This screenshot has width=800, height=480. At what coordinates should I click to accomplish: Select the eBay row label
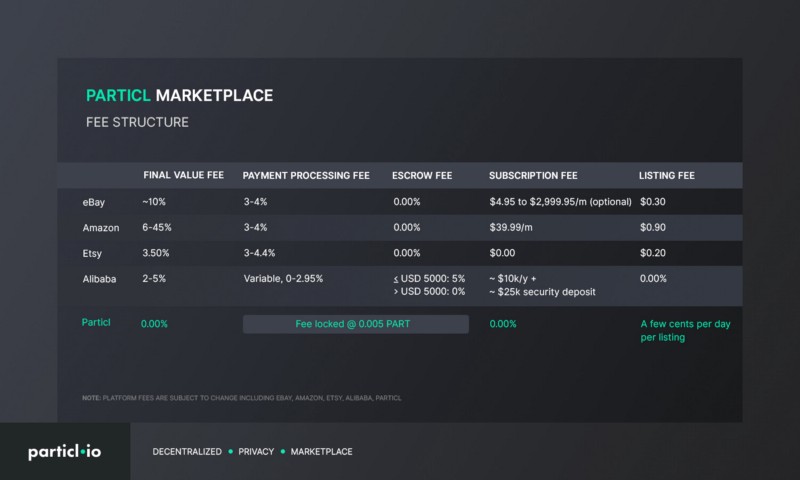coord(94,202)
